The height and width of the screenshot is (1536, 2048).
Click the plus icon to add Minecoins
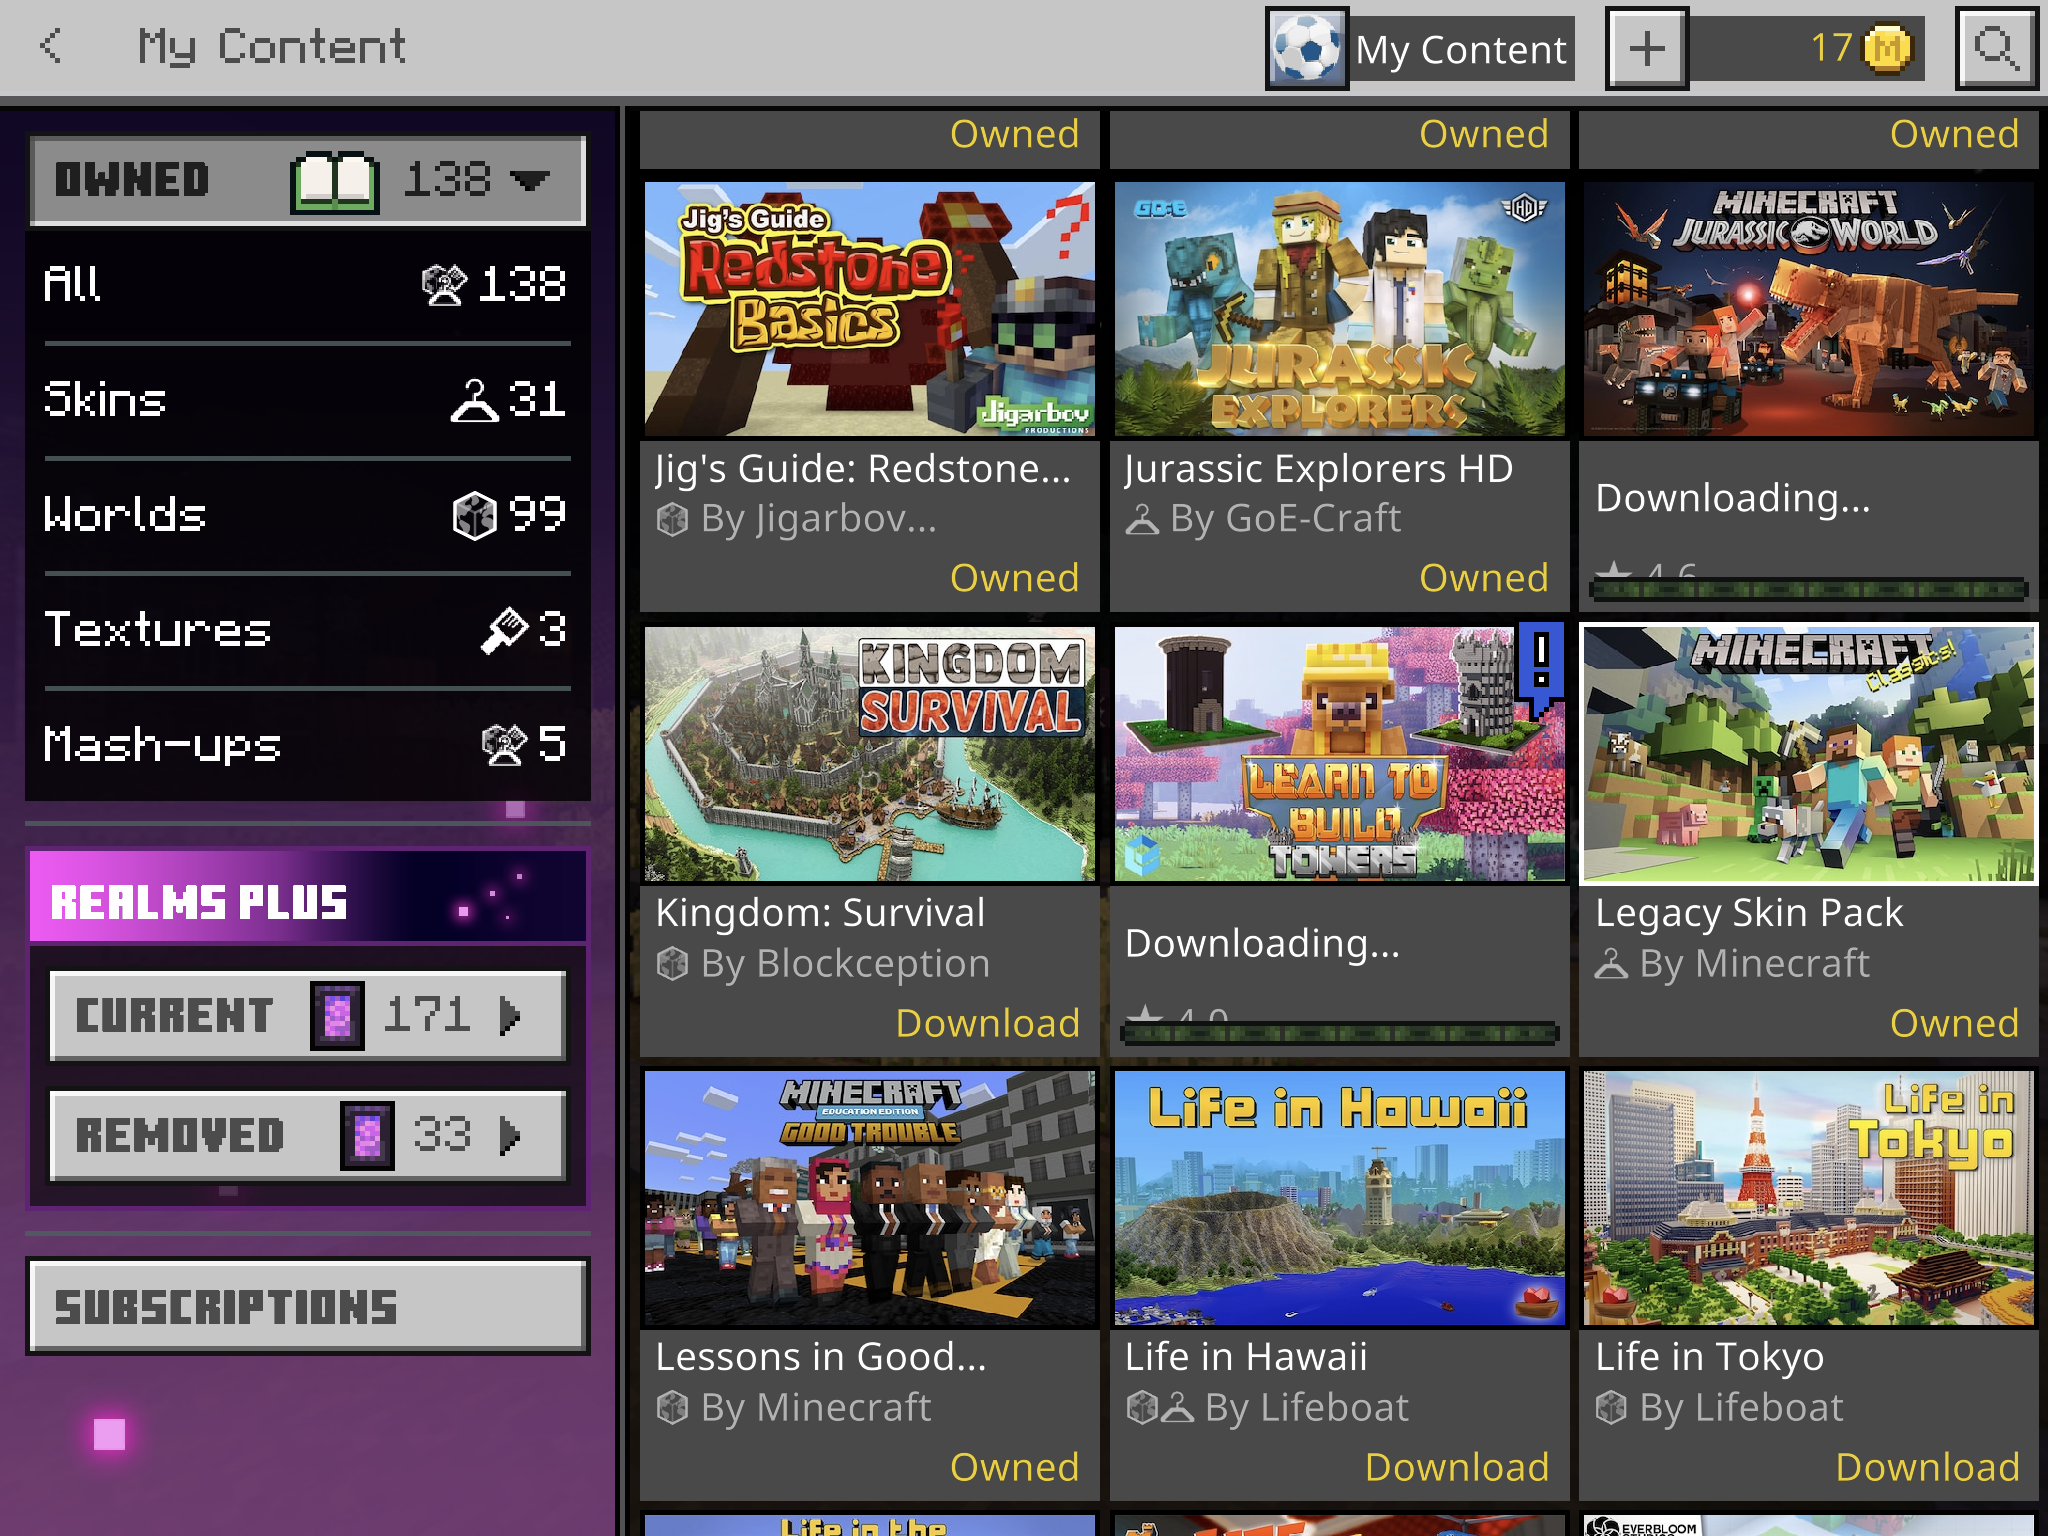(x=1646, y=48)
